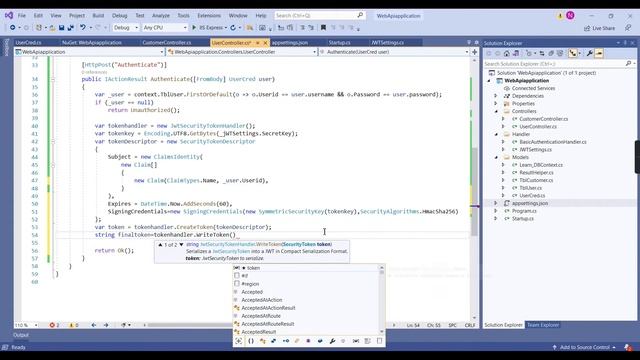640x360 pixels.
Task: Click the Save file icon in toolbar
Action: coord(61,28)
